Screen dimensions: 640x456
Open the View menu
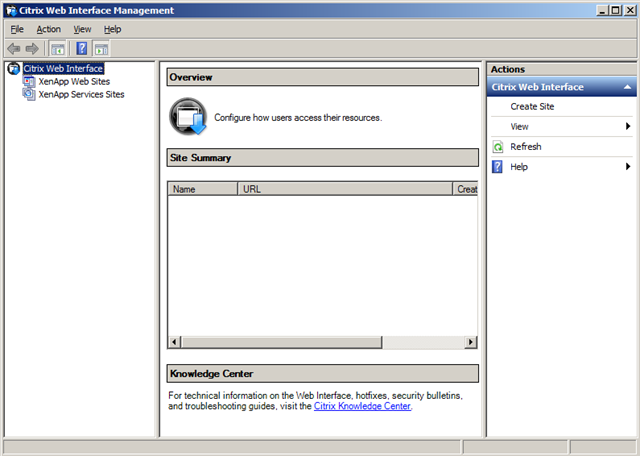[x=82, y=29]
